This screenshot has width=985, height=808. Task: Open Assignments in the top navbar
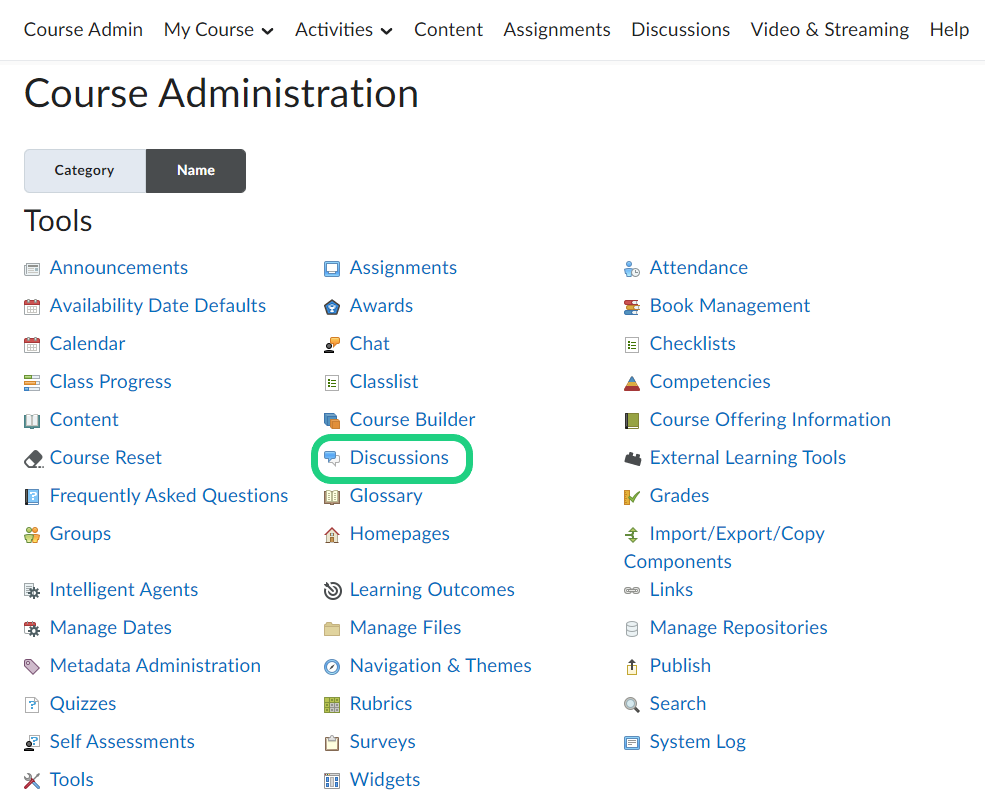tap(556, 30)
